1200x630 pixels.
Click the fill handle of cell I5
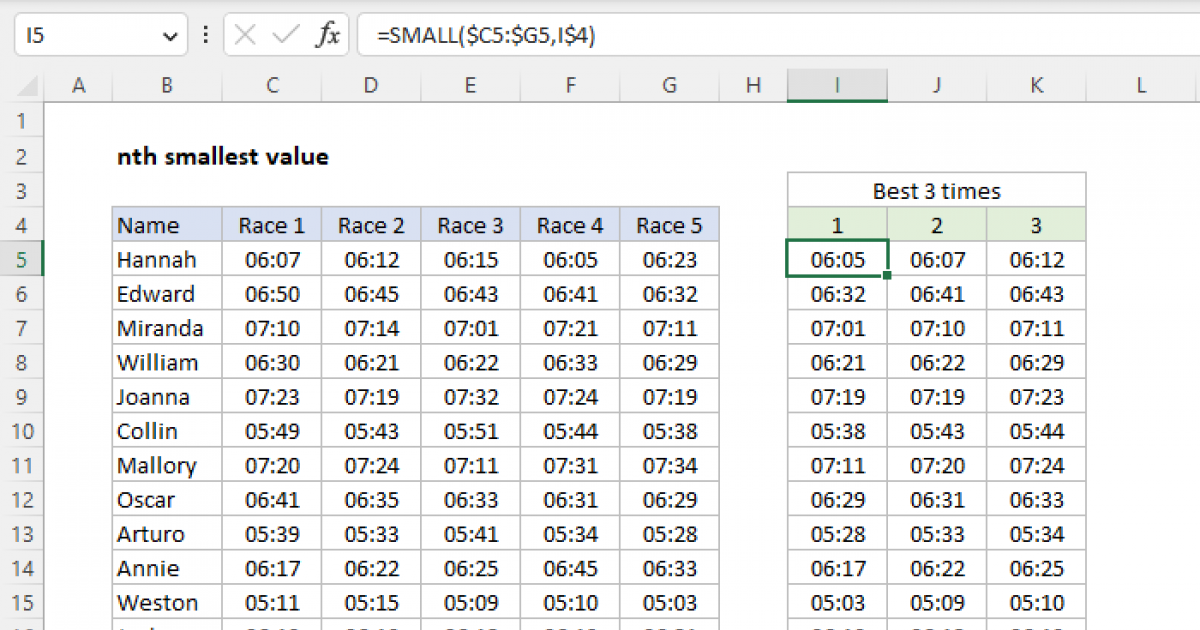(888, 276)
